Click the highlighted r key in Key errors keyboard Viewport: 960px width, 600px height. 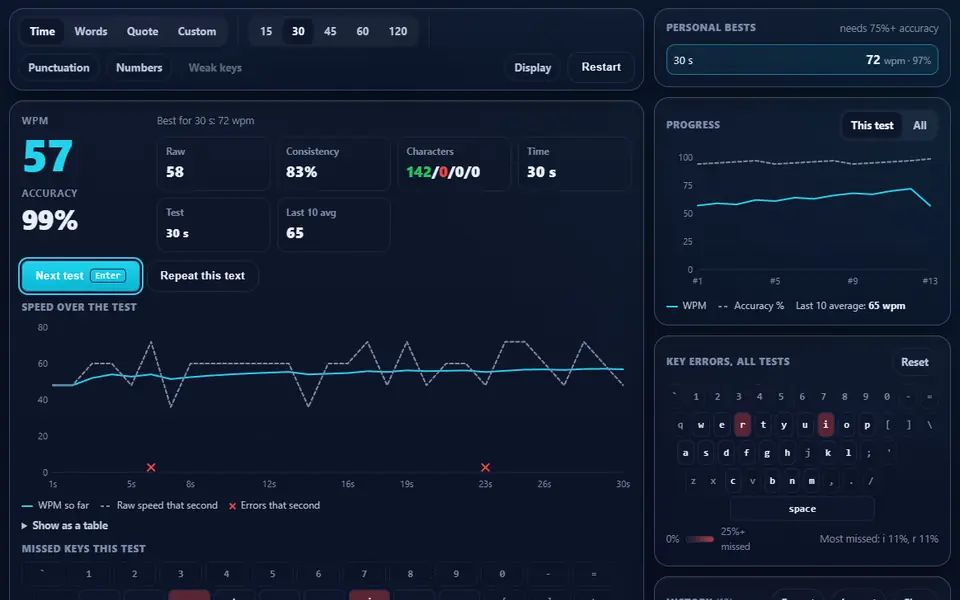click(742, 424)
